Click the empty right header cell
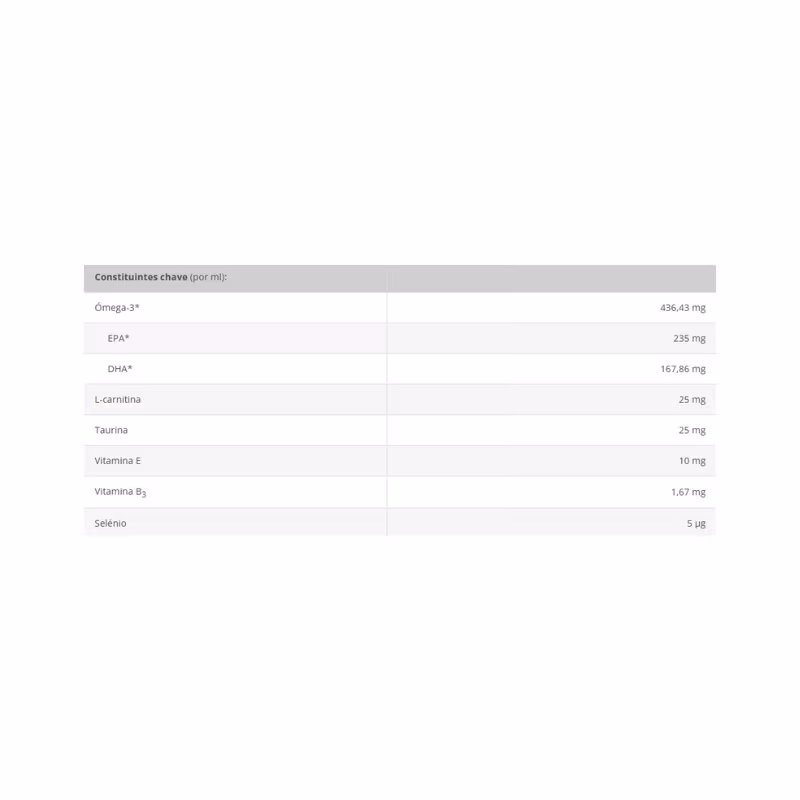Image resolution: width=800 pixels, height=800 pixels. coord(552,279)
